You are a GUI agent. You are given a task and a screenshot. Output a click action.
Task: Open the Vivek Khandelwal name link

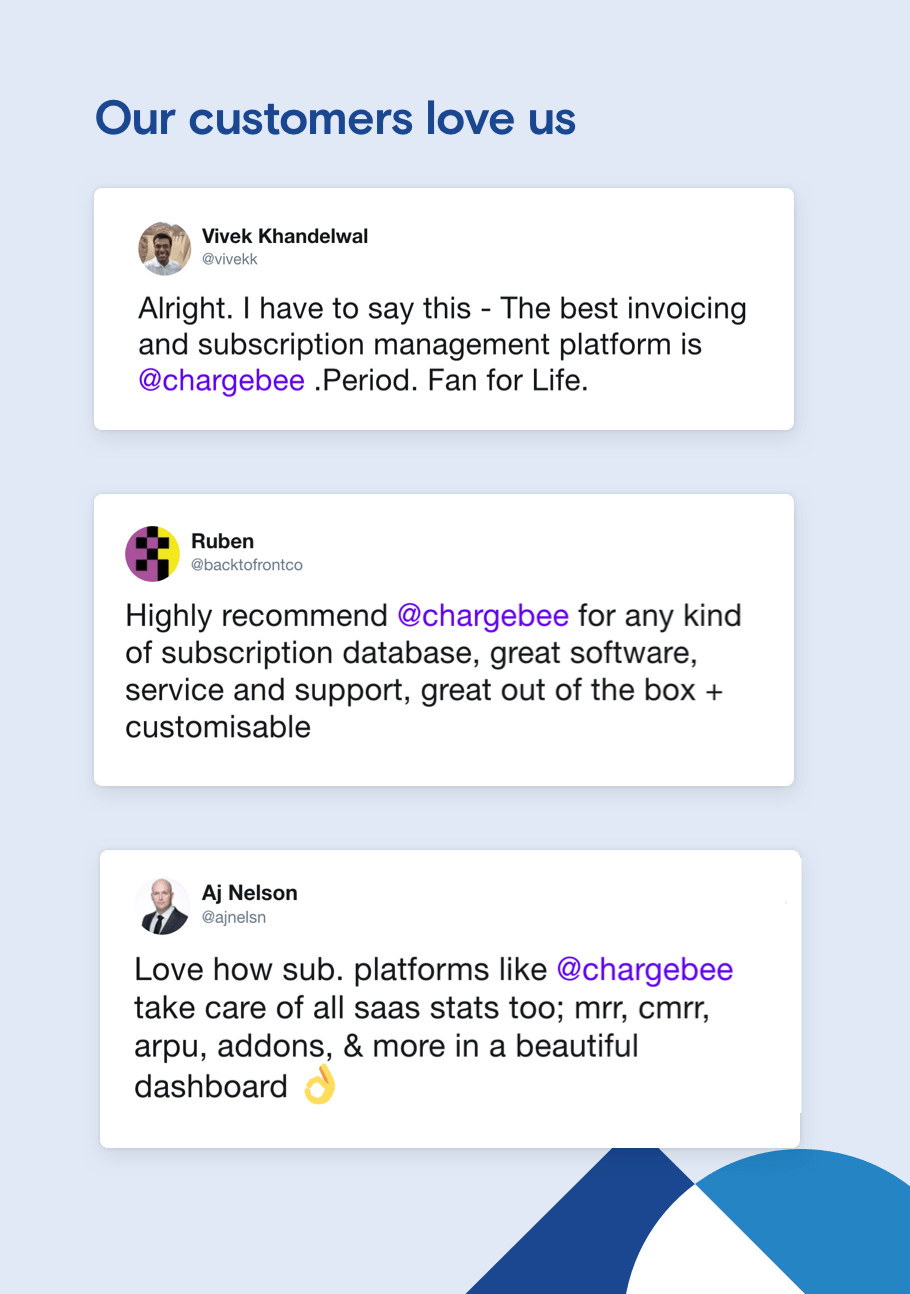[x=285, y=237]
